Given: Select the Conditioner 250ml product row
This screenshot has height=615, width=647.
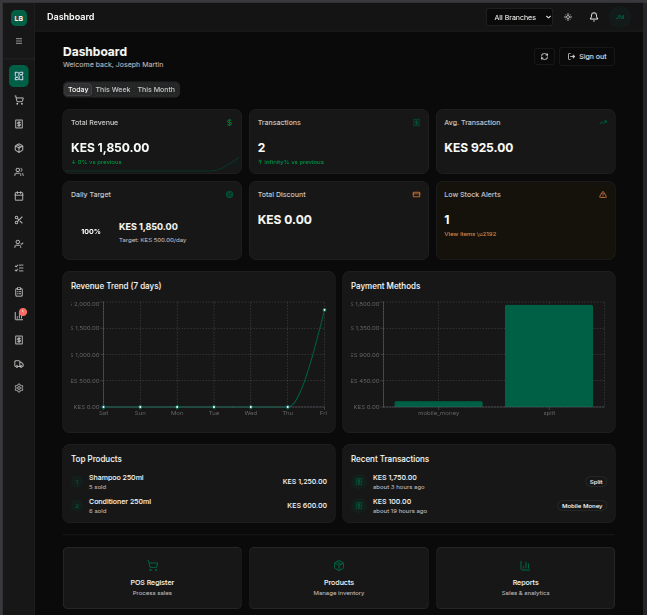Looking at the screenshot, I should (x=199, y=506).
